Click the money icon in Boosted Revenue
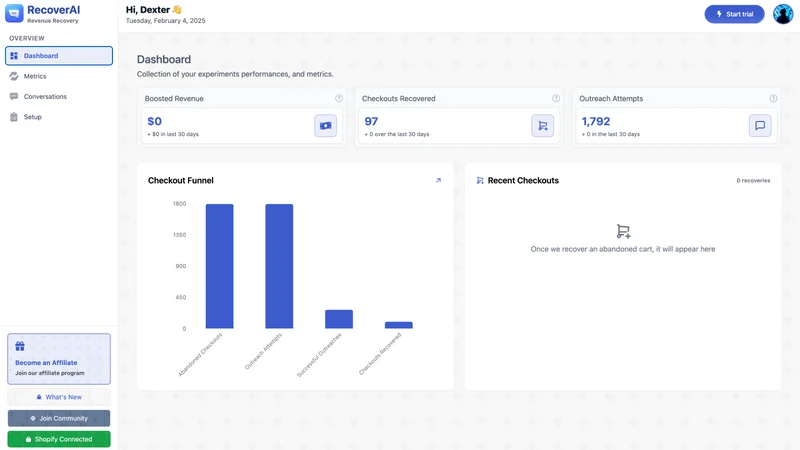This screenshot has height=450, width=800. [x=326, y=126]
